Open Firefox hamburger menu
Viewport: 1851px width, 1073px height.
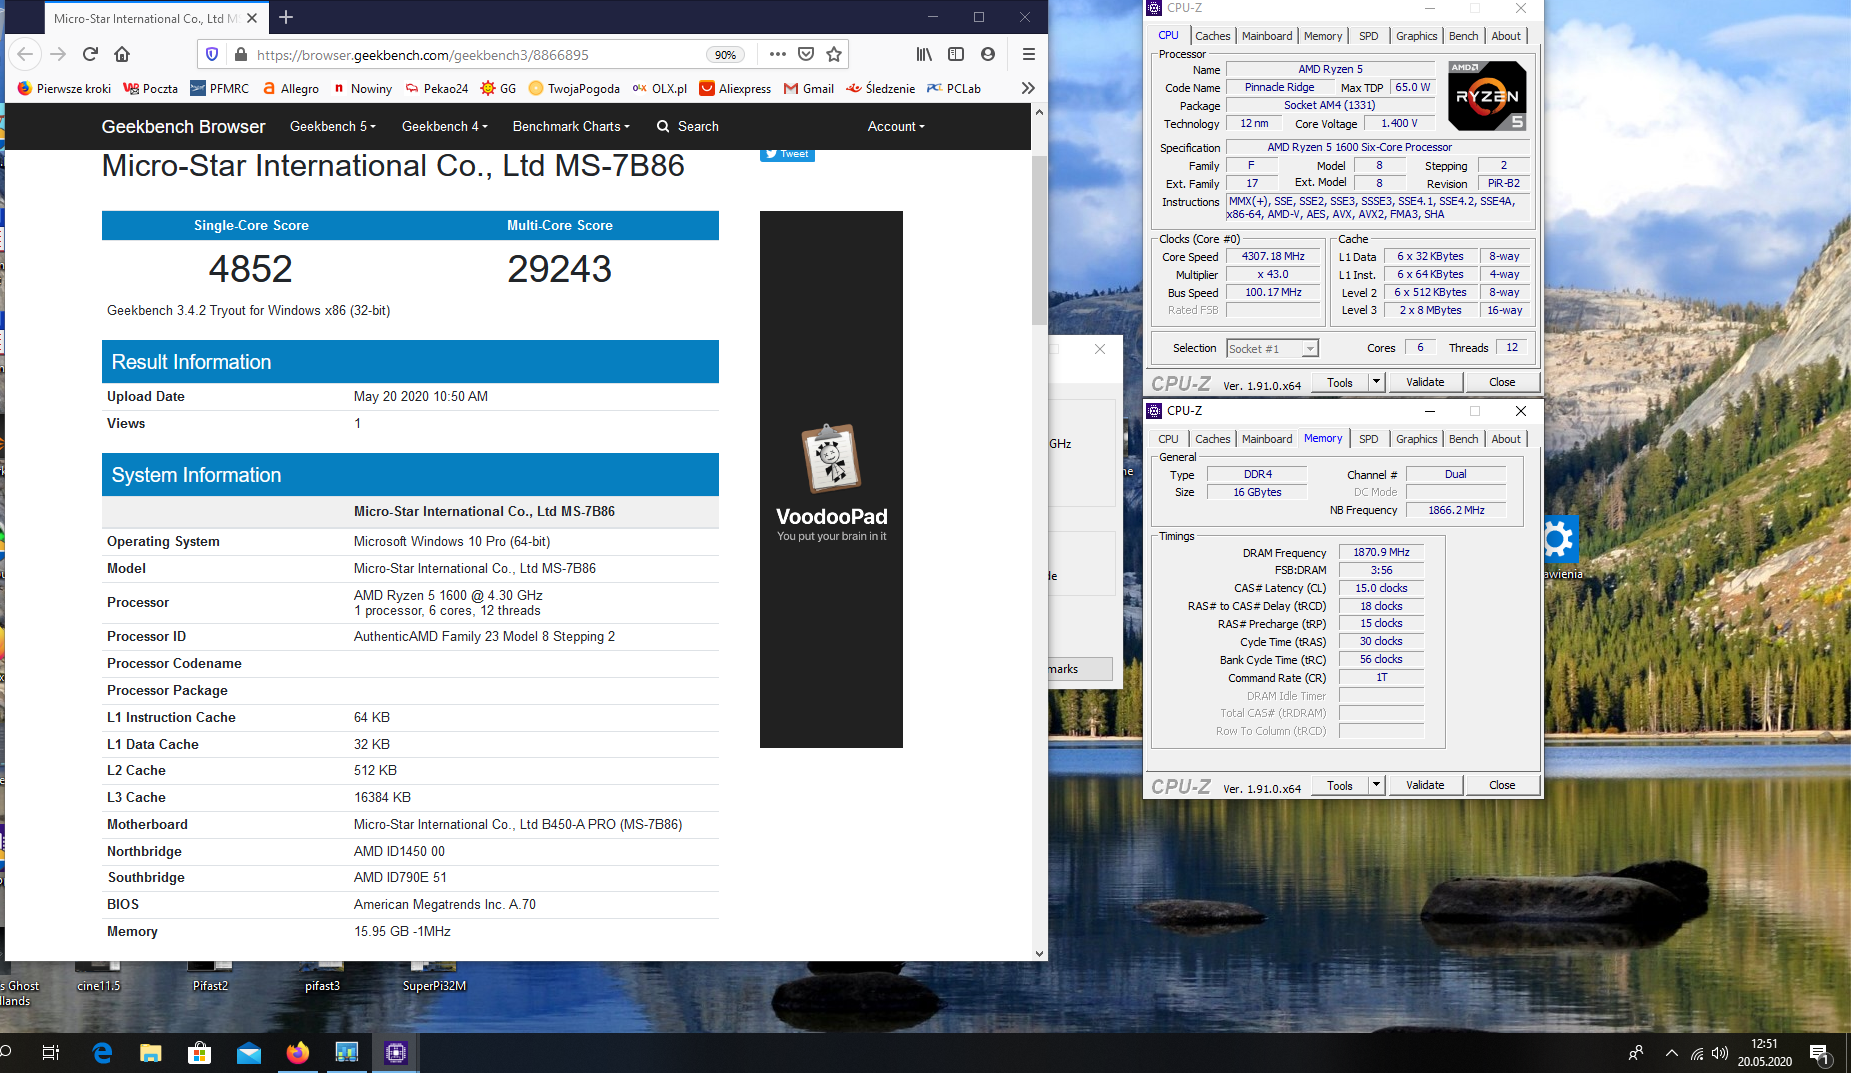click(x=1028, y=54)
